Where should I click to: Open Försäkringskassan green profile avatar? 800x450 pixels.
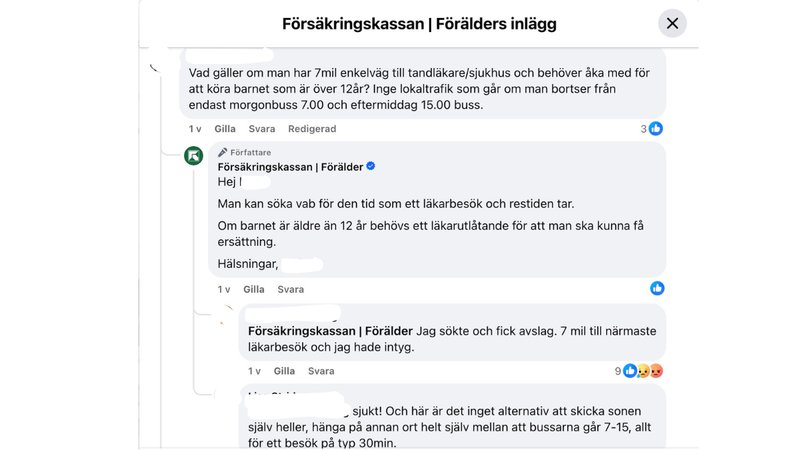point(193,156)
